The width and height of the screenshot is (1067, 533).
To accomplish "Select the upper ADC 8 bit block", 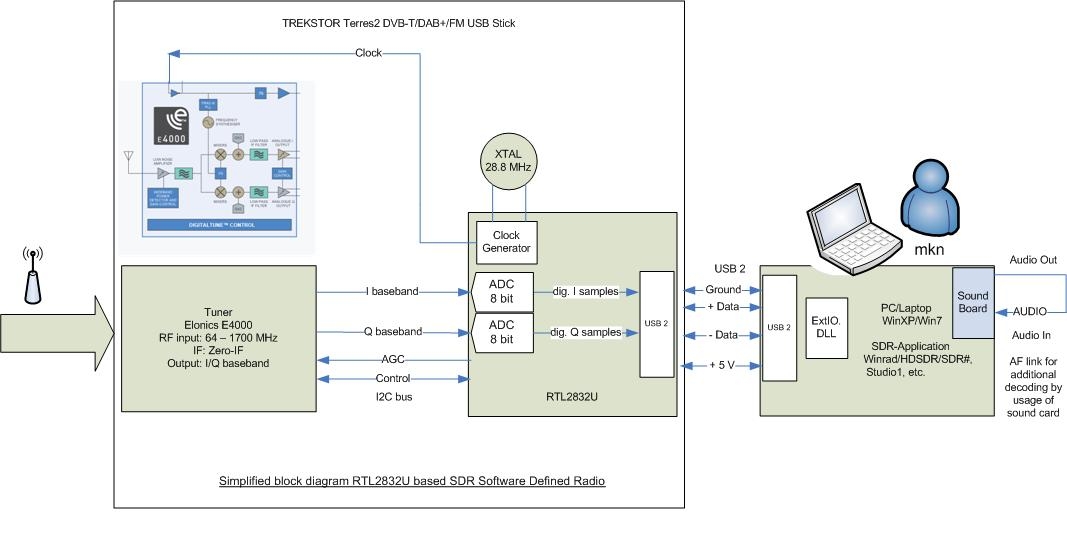I will point(502,291).
